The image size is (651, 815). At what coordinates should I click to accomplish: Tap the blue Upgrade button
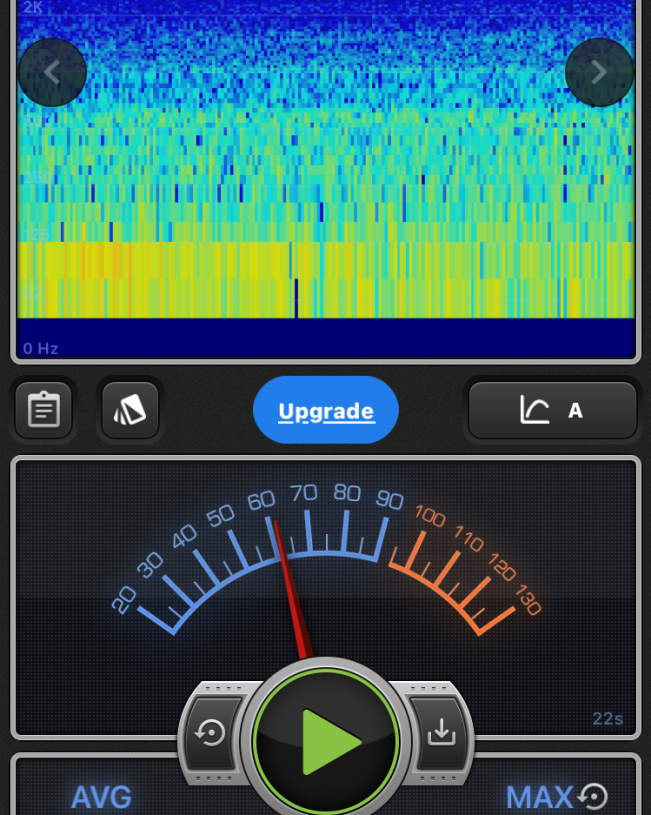click(326, 410)
